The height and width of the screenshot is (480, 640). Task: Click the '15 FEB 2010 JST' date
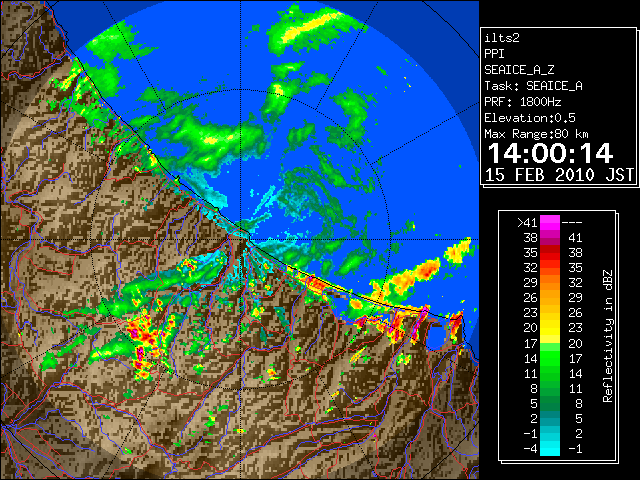click(560, 175)
